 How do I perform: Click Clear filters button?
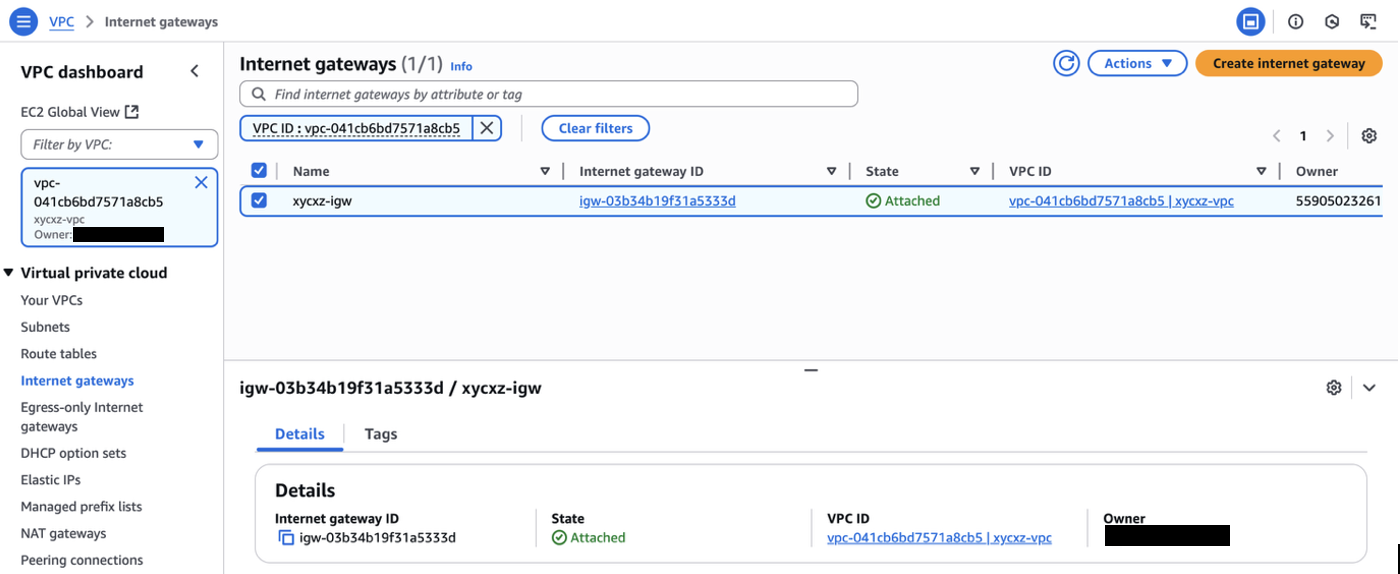pos(595,128)
